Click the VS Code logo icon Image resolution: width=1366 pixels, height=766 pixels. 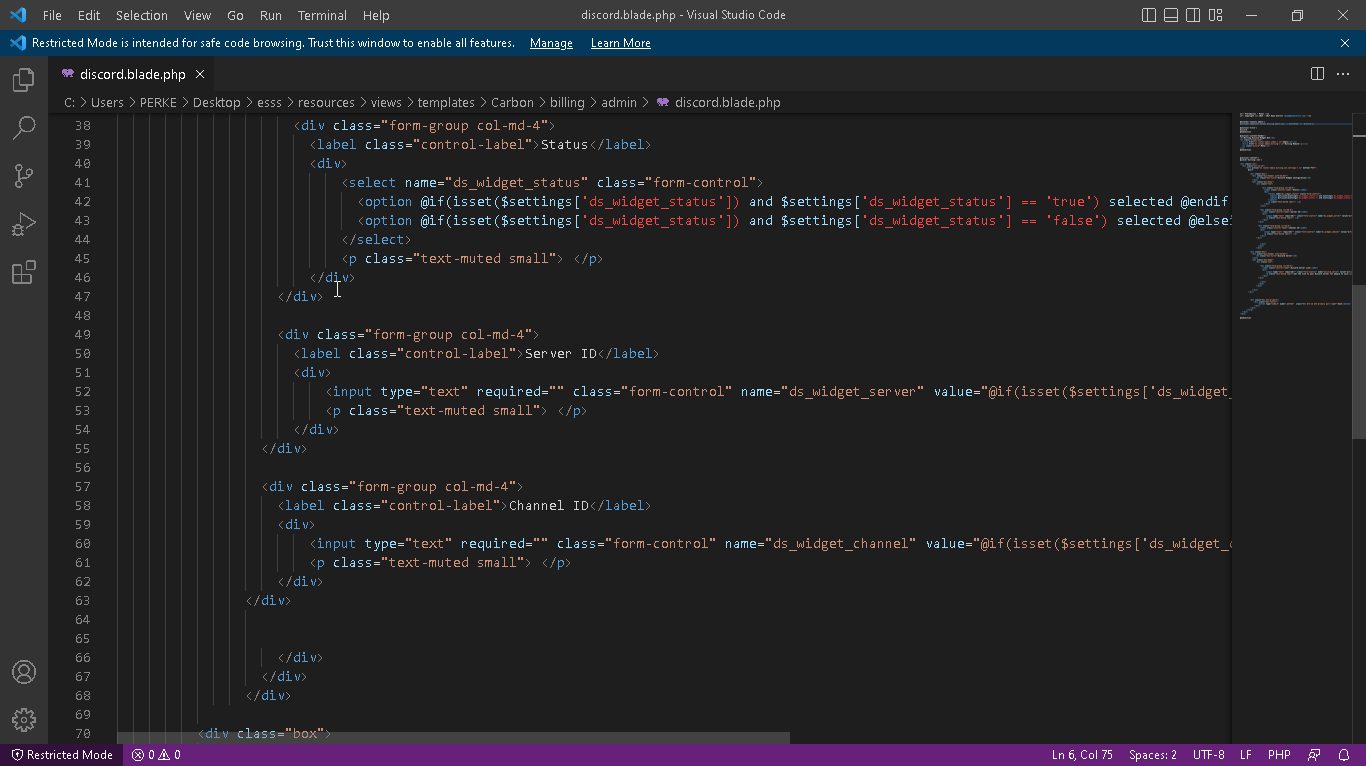pyautogui.click(x=17, y=15)
